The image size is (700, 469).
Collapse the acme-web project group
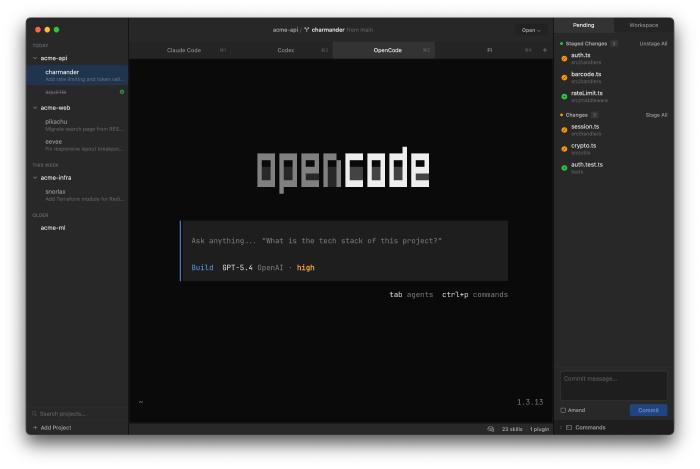pos(35,107)
